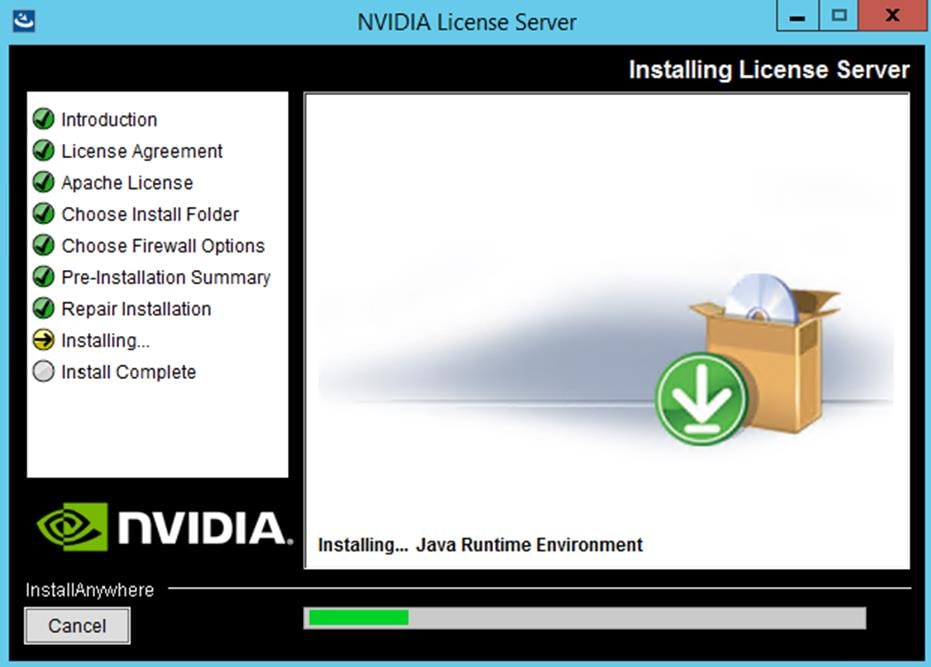The width and height of the screenshot is (931, 667).
Task: Select the Choose Install Folder step text
Action: click(150, 214)
